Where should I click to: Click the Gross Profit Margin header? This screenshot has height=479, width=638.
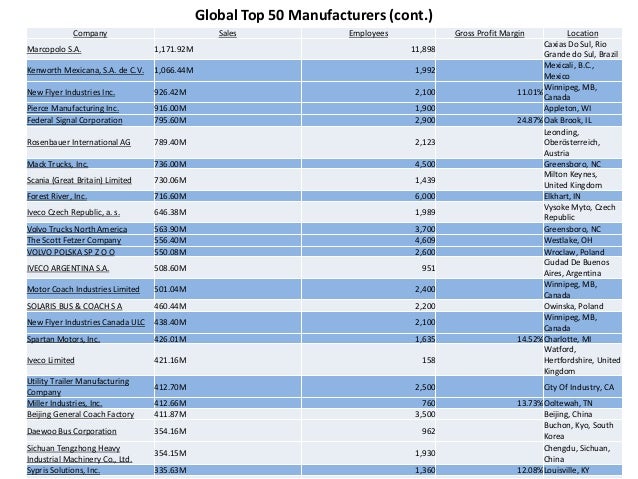click(x=489, y=33)
